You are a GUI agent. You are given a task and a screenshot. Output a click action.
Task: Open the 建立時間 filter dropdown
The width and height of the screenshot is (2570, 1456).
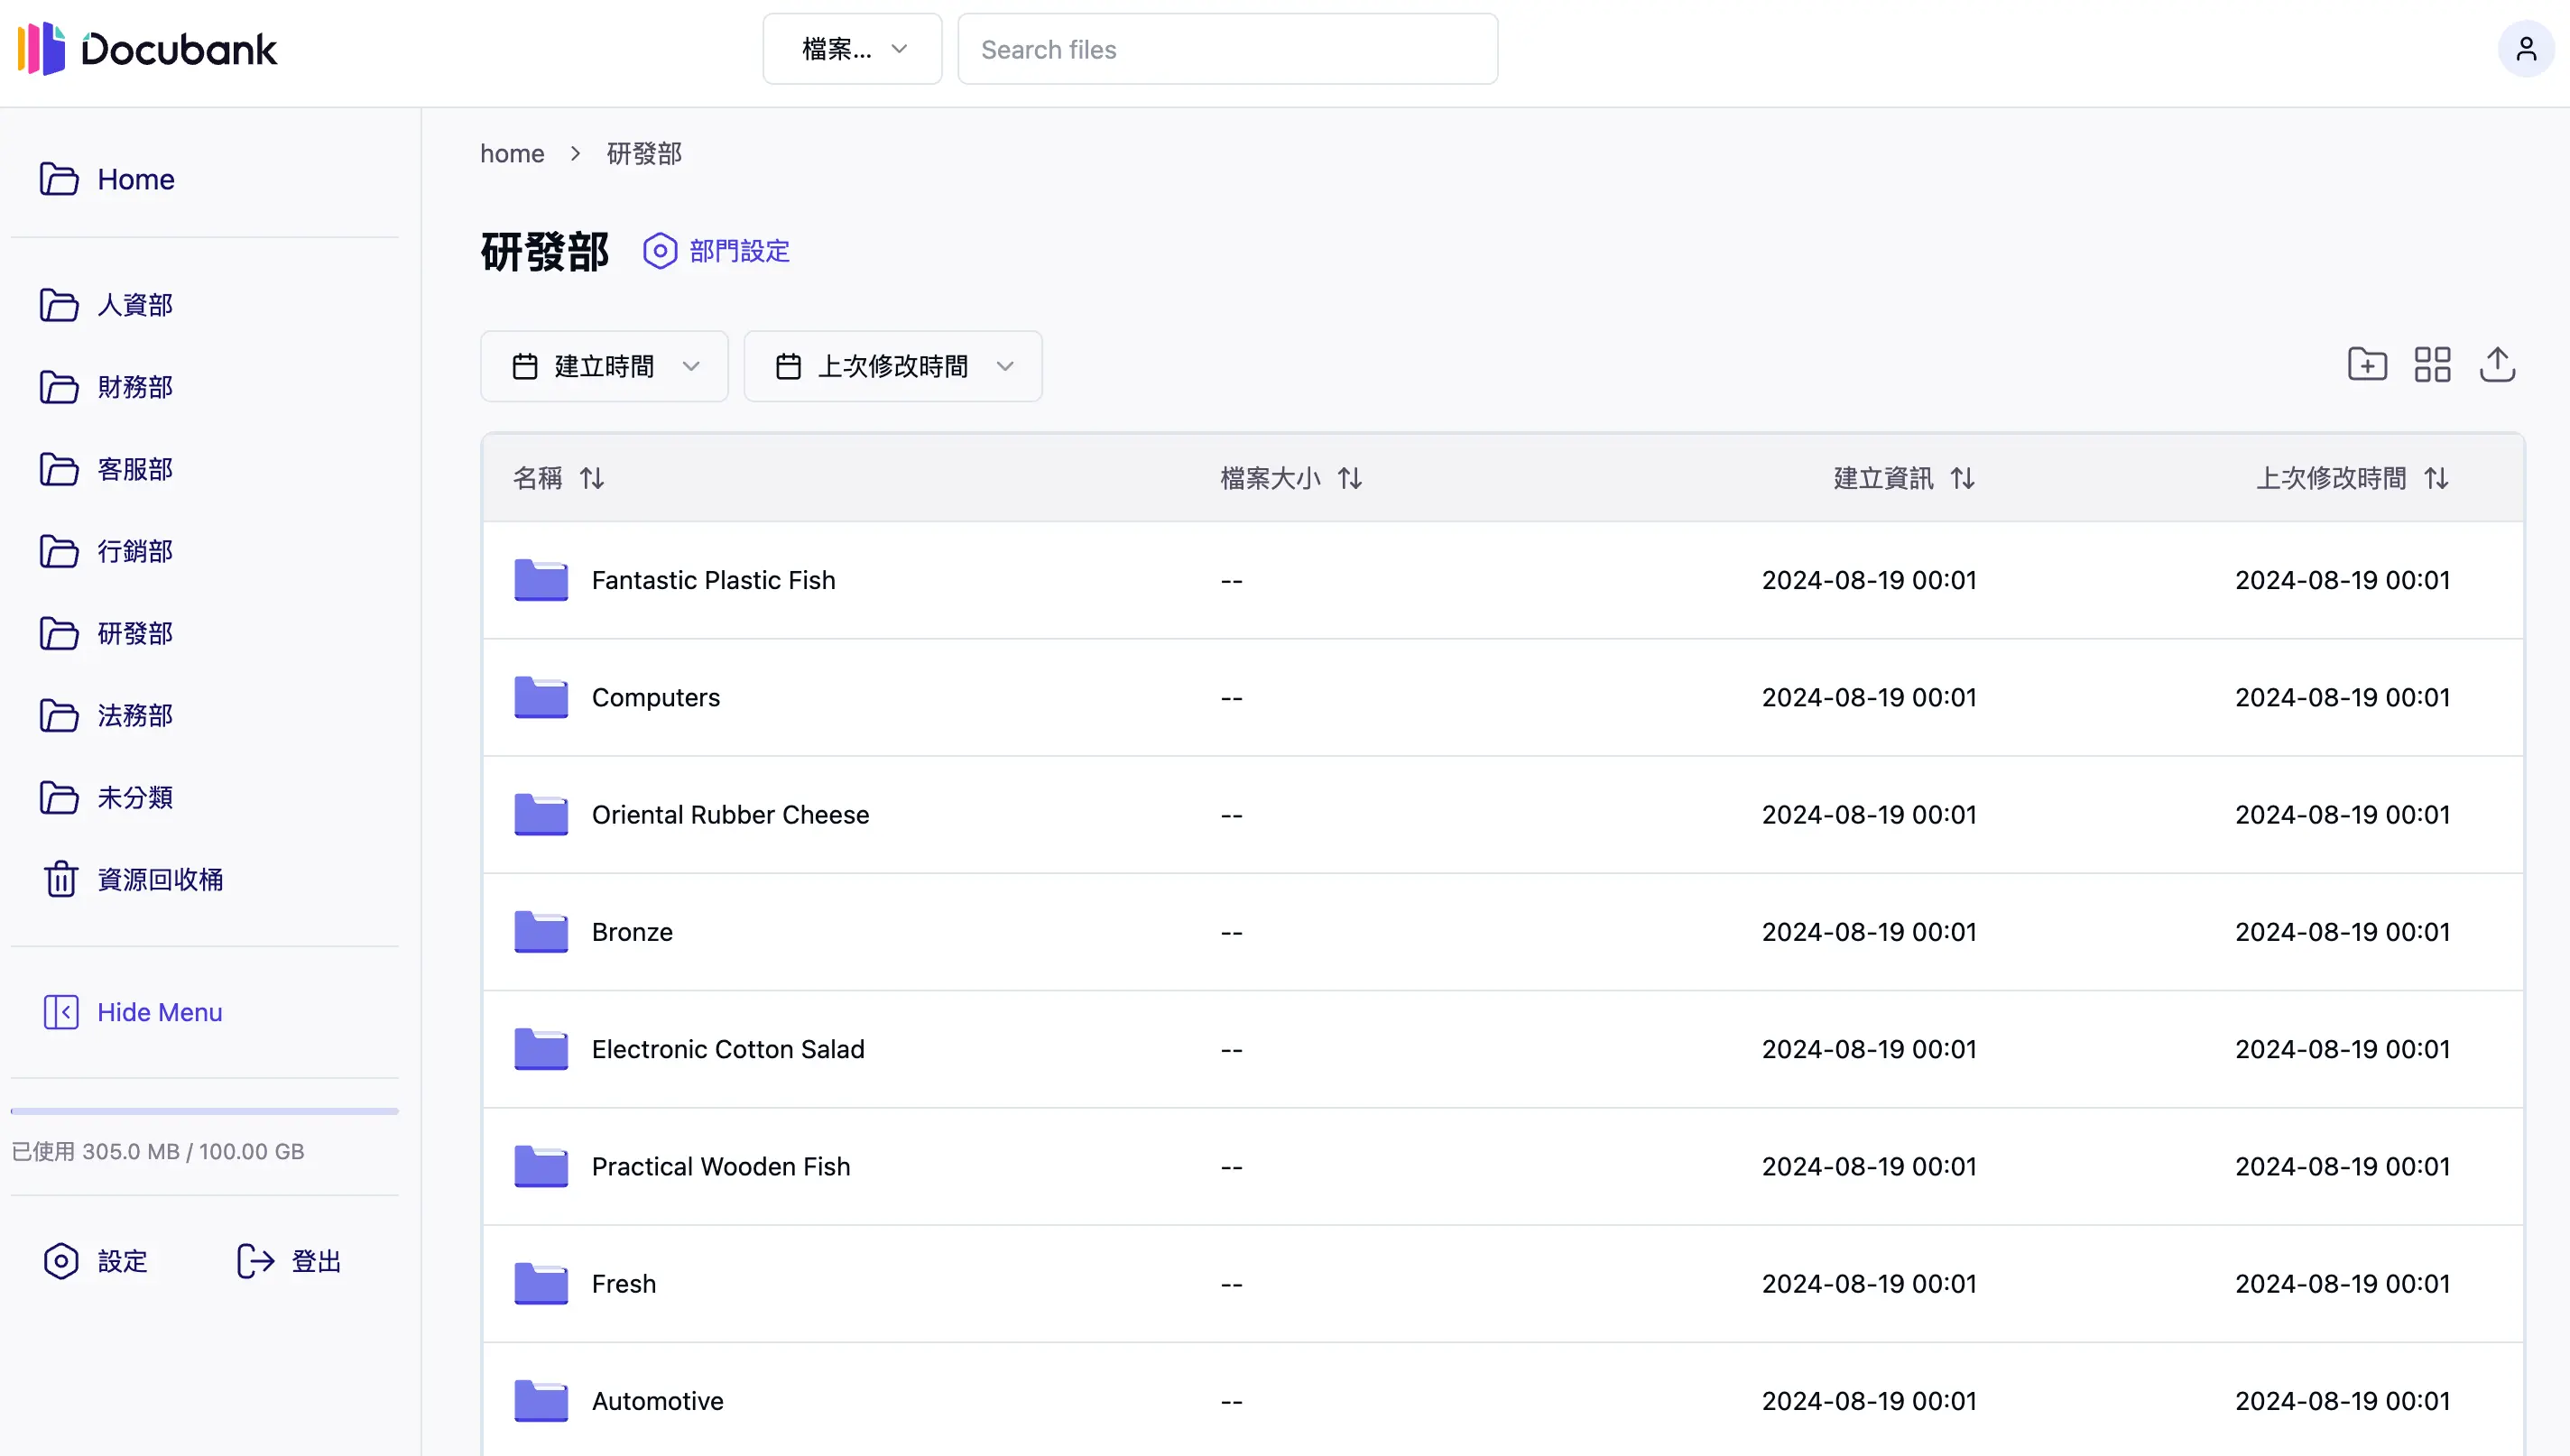click(x=604, y=366)
